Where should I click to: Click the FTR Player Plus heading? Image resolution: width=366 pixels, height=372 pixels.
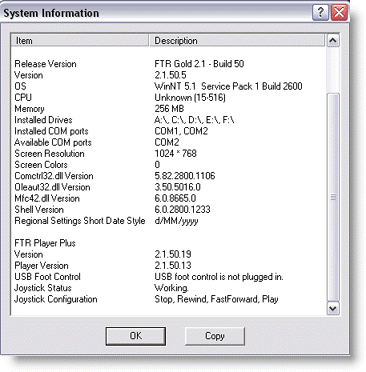tap(45, 243)
